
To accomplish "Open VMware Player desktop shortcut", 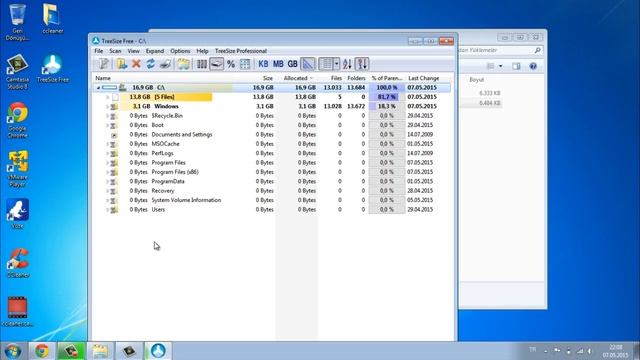I will click(18, 169).
